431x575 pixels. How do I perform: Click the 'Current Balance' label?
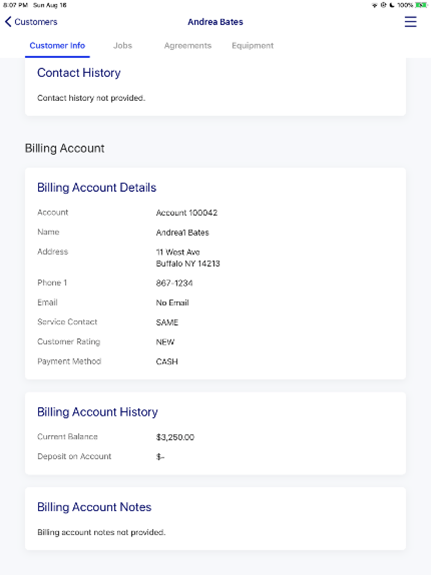(x=67, y=436)
